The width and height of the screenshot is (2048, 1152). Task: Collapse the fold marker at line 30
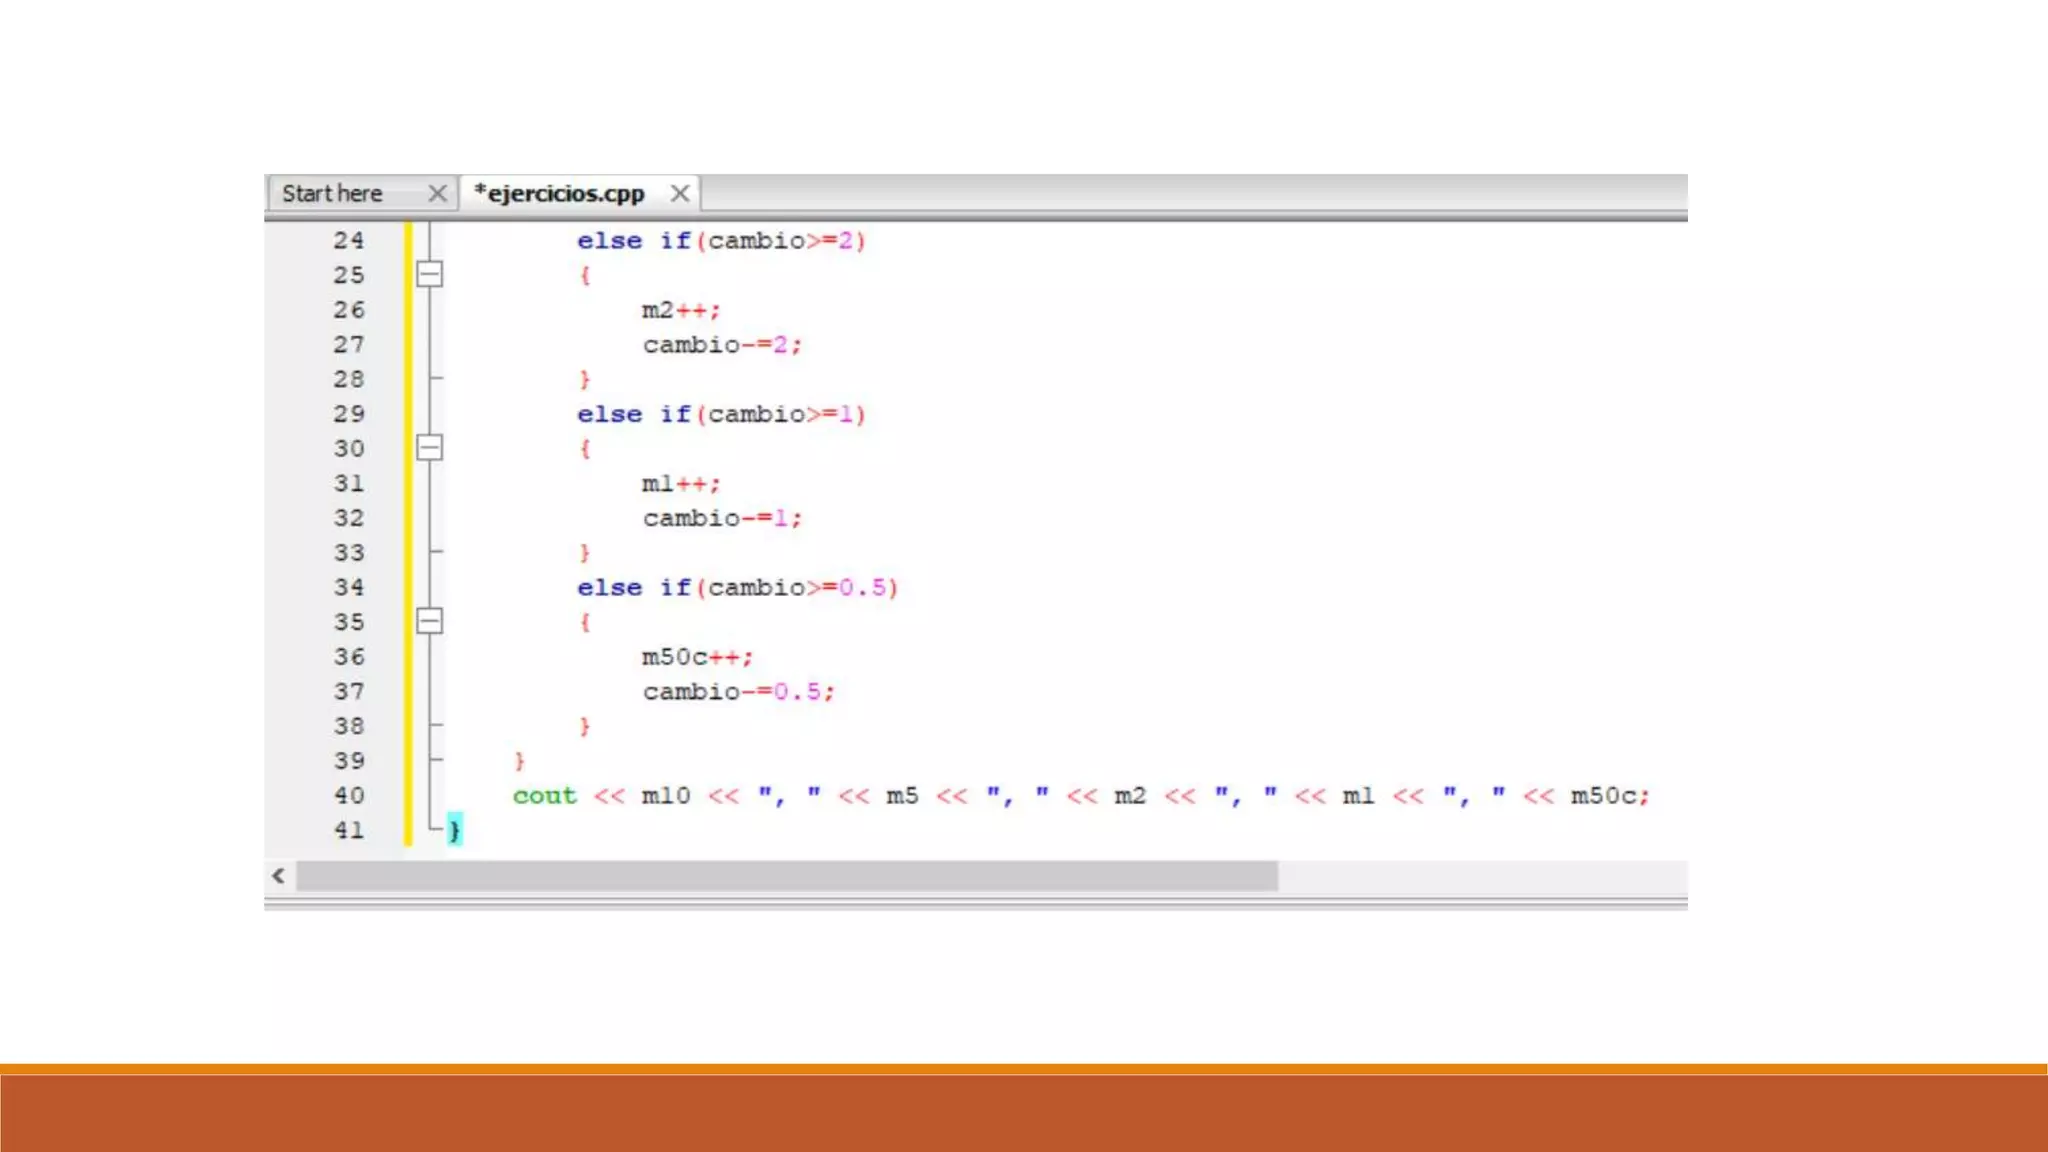click(x=429, y=447)
